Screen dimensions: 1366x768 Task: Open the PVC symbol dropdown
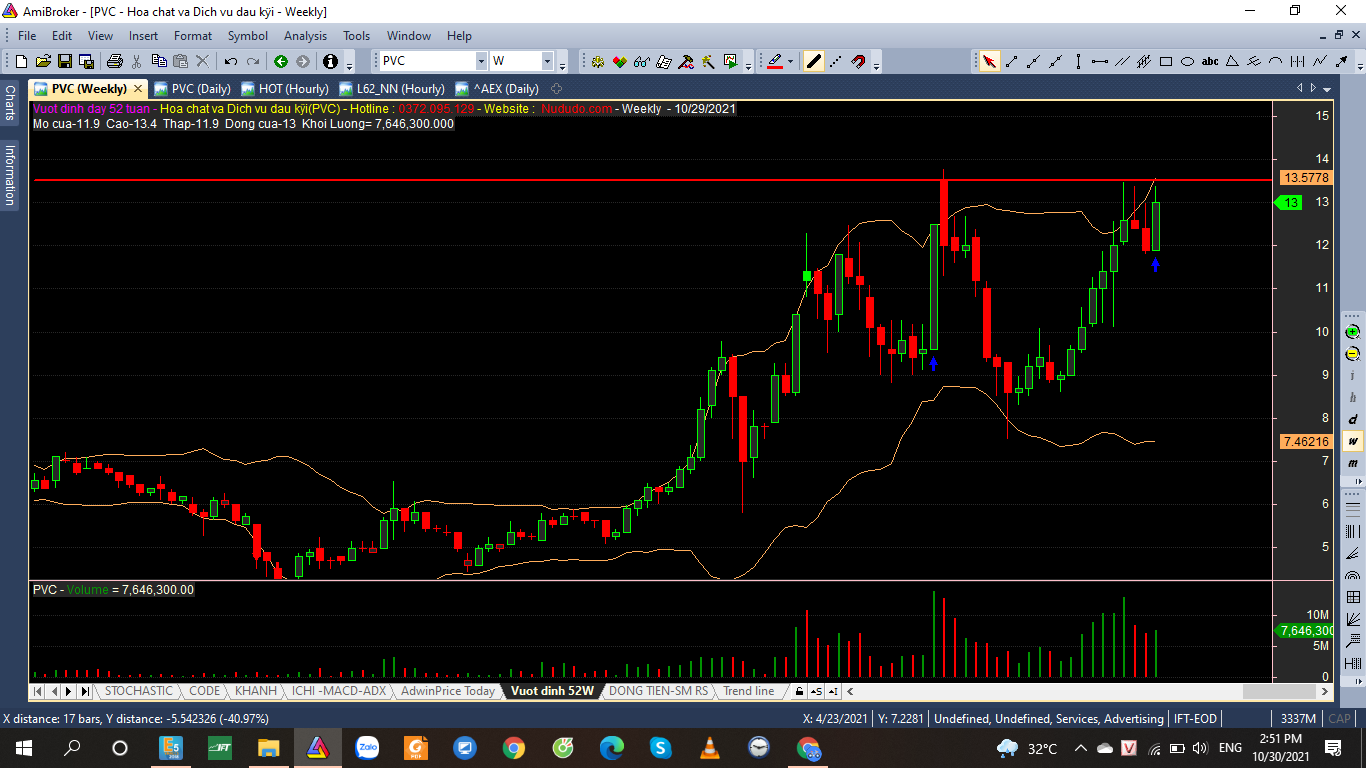480,61
